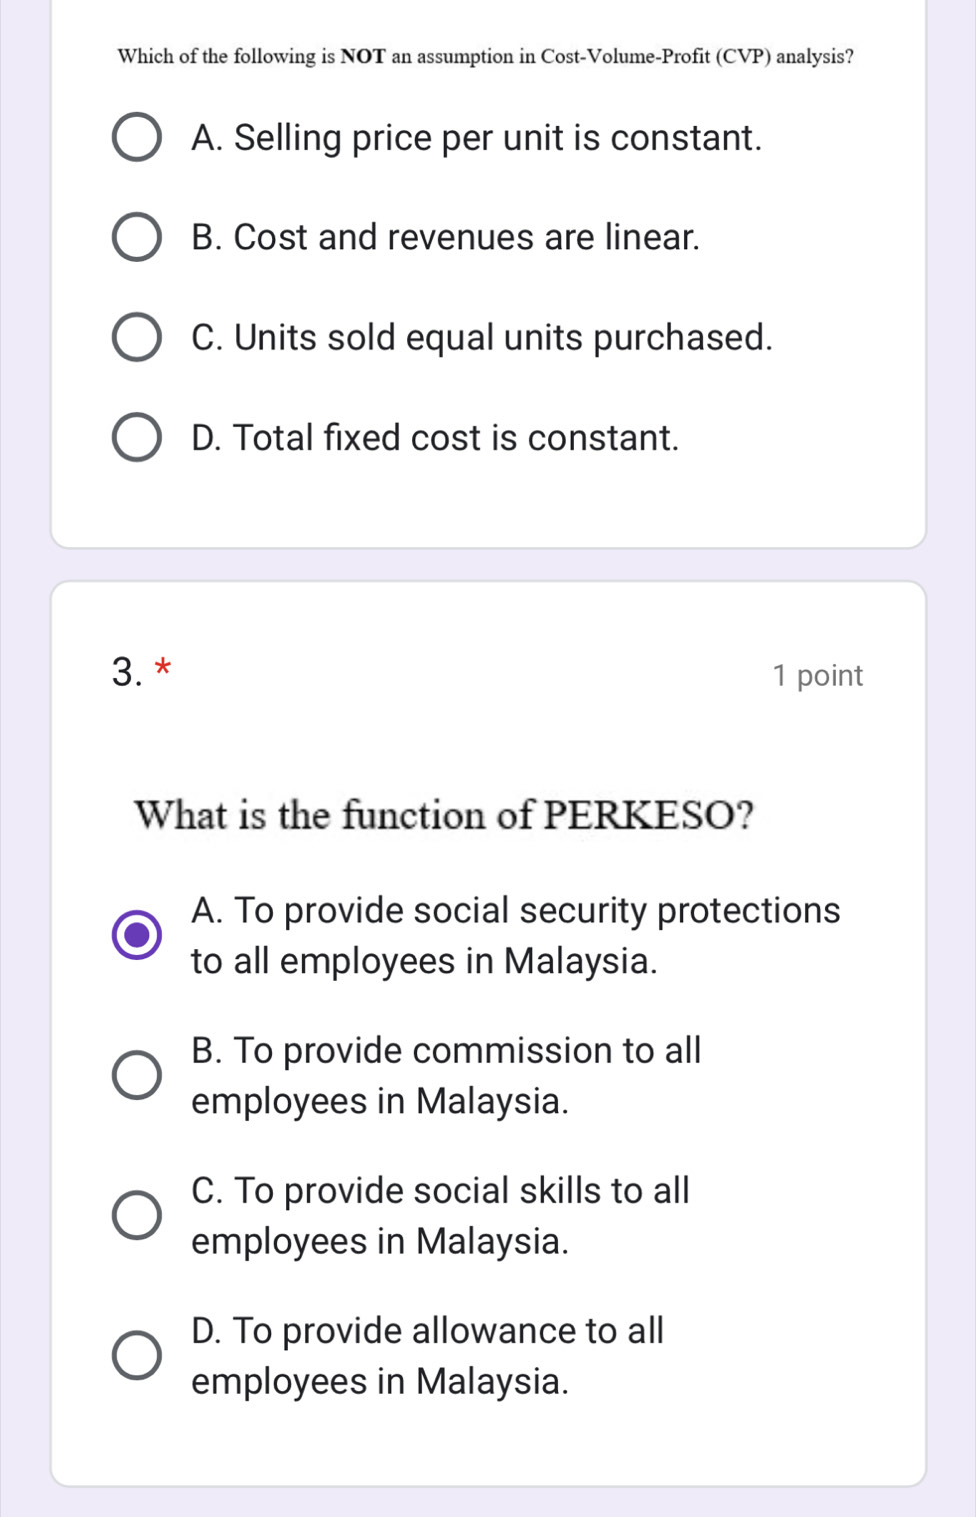The image size is (976, 1517).
Task: Click label 'C. To provide social skills to all'
Action: [x=440, y=1191]
